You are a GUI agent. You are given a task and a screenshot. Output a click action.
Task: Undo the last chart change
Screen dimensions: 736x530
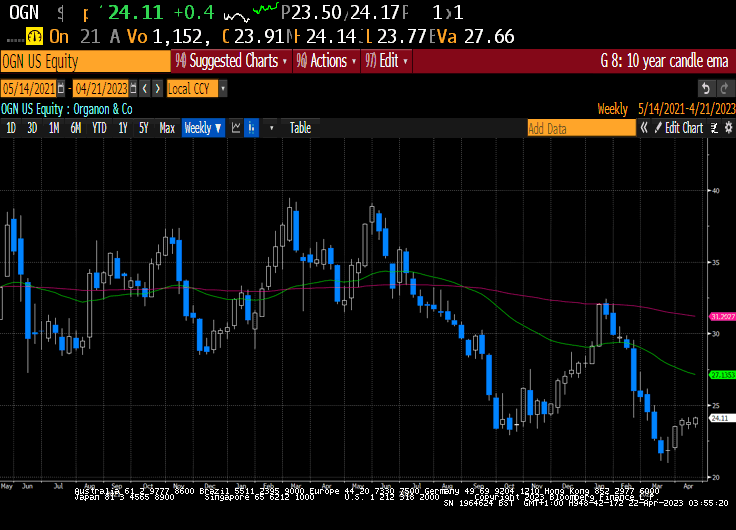pos(706,88)
